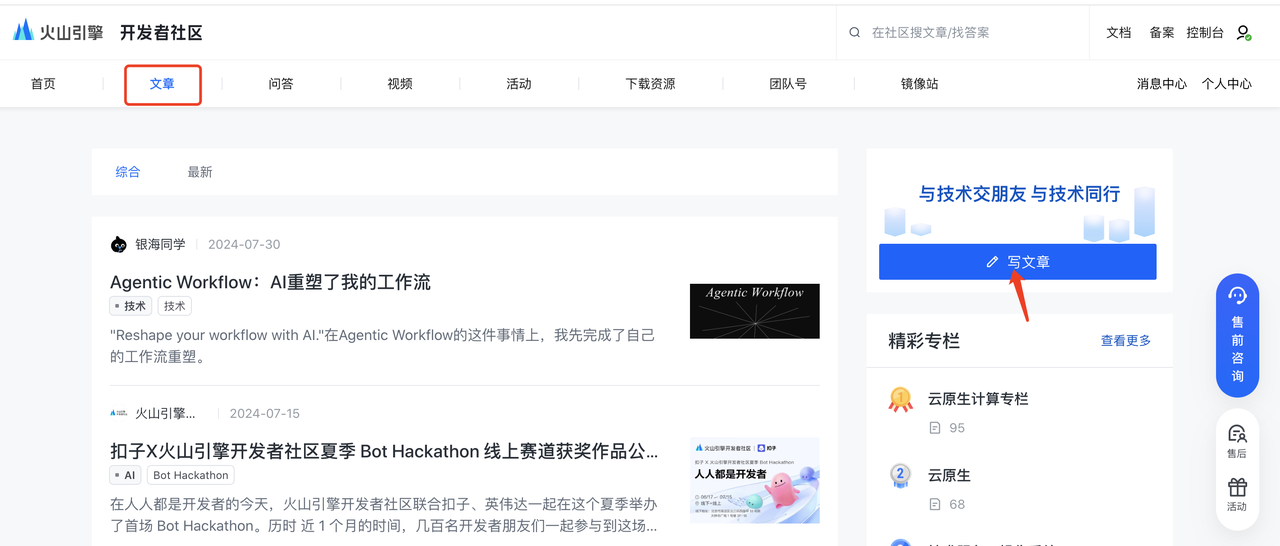Open the 查看更多 link
Viewport: 1280px width, 546px height.
point(1126,341)
